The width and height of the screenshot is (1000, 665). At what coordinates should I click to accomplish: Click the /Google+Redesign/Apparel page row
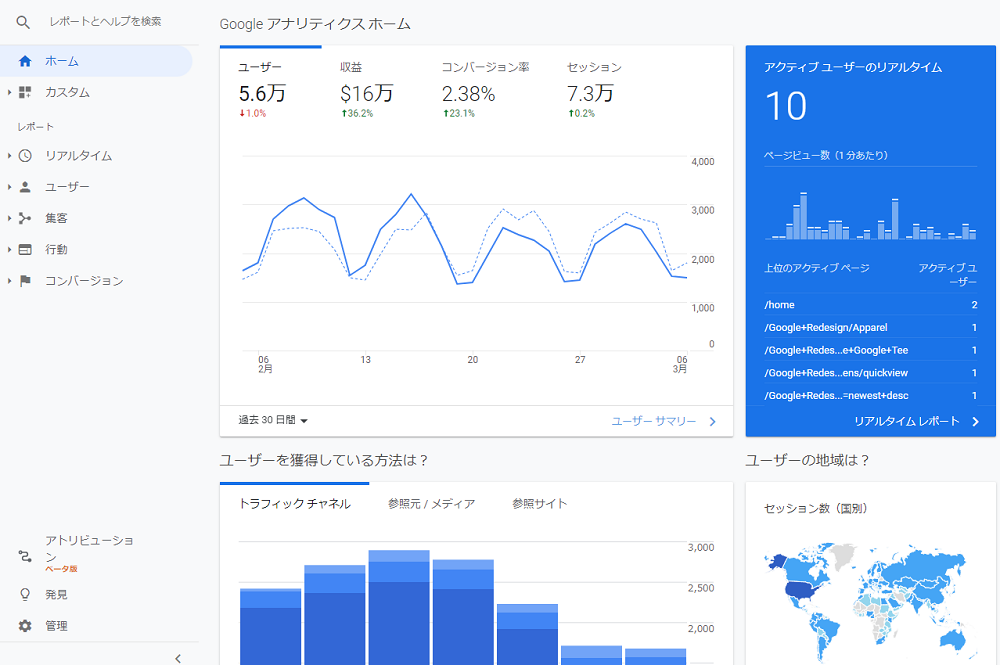click(x=871, y=328)
